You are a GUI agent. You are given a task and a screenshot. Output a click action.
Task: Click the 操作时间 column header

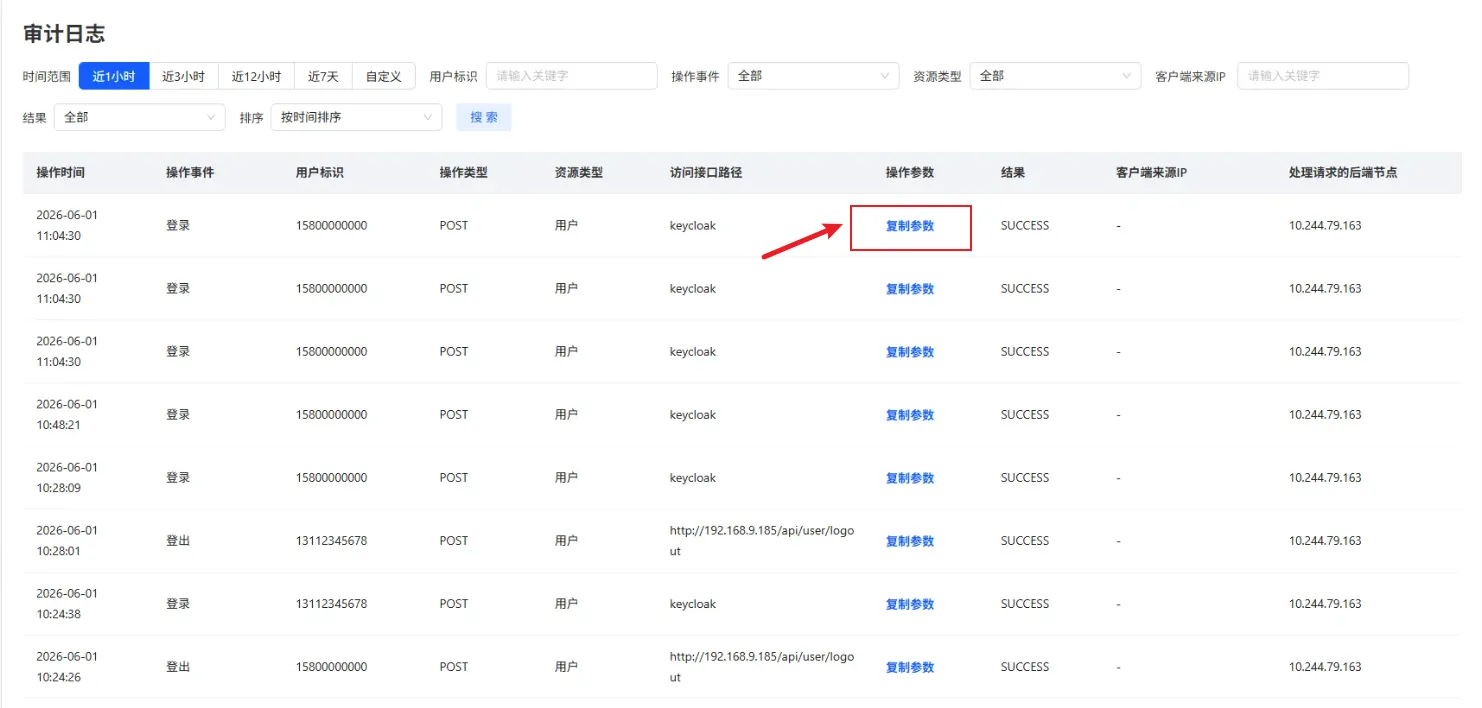61,173
